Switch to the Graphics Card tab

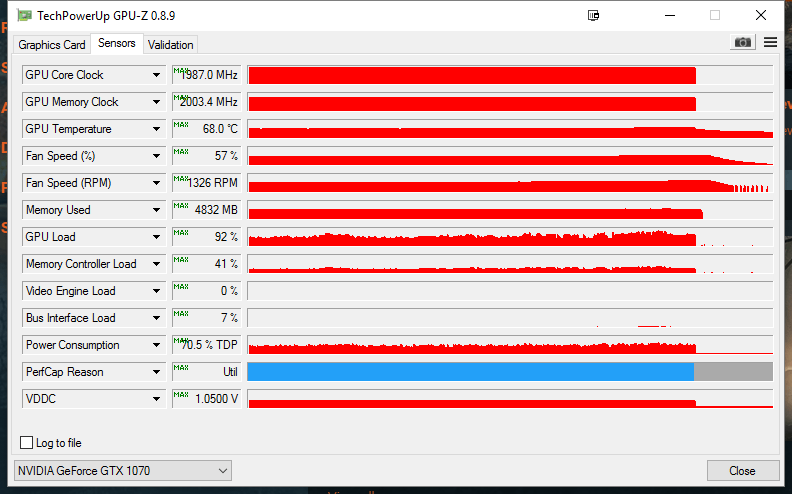coord(52,44)
